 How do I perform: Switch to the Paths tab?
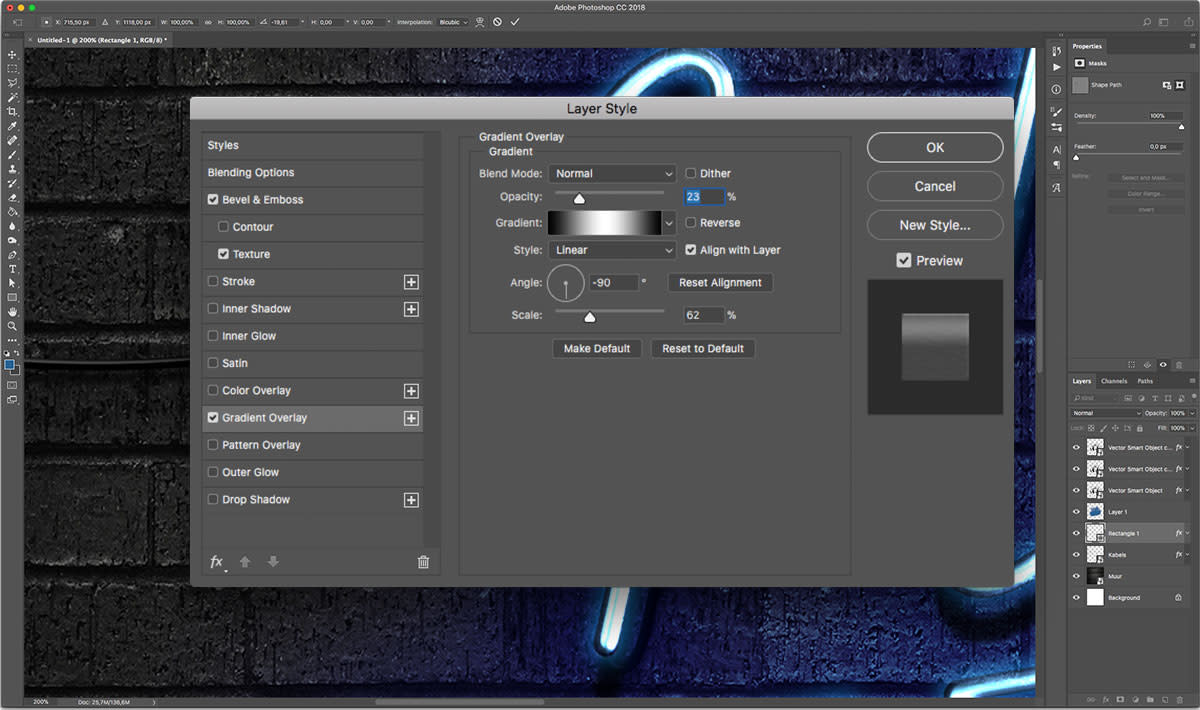[x=1145, y=381]
